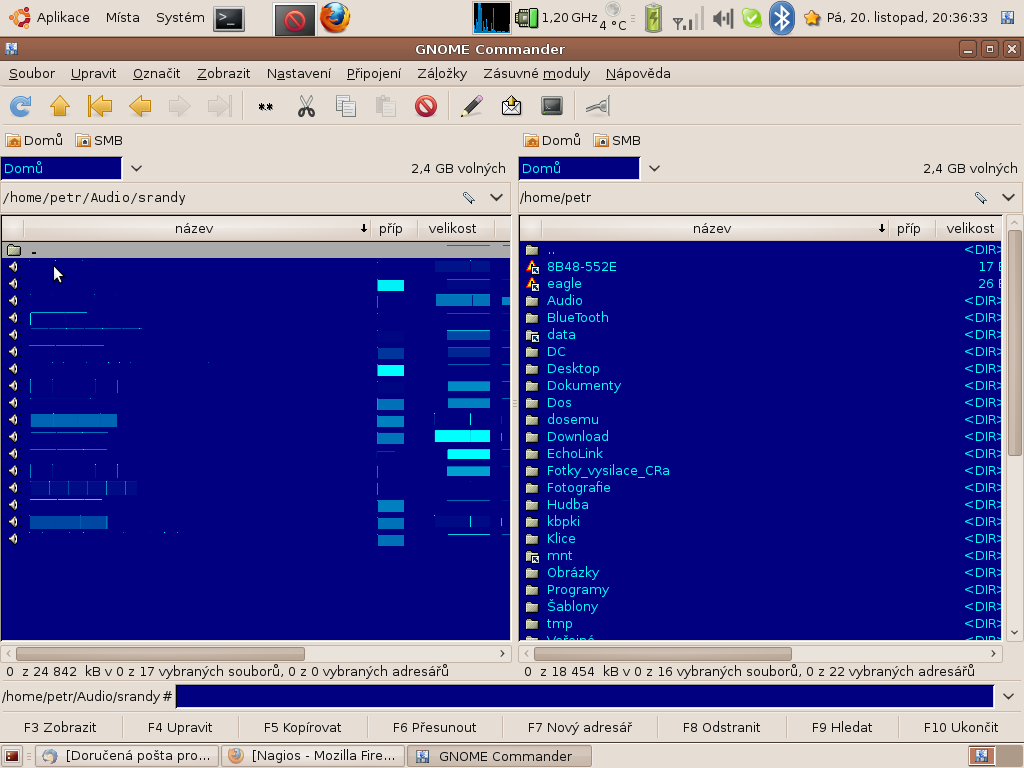Click the Refresh toolbar icon
The image size is (1024, 768).
[x=20, y=106]
